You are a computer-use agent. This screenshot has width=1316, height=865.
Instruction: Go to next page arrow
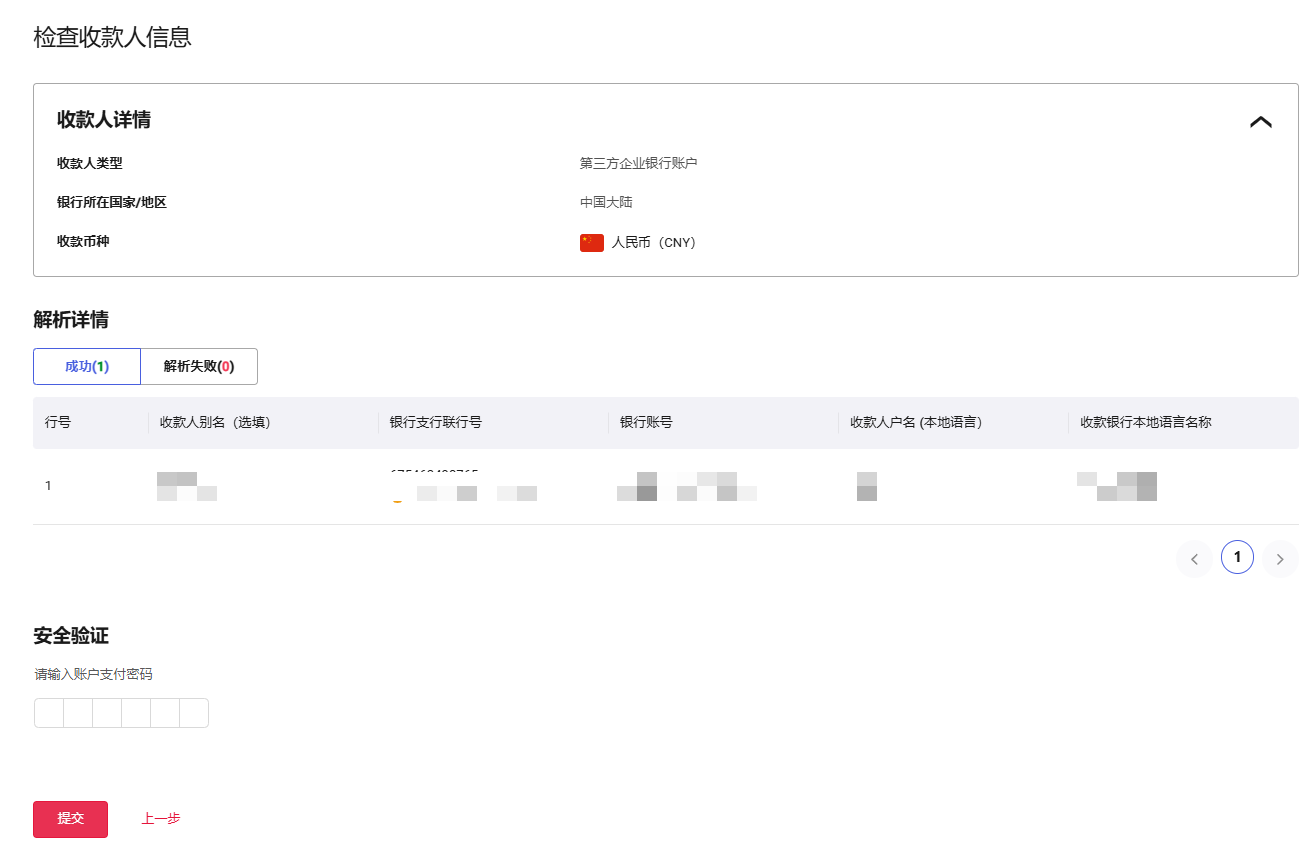pyautogui.click(x=1280, y=559)
